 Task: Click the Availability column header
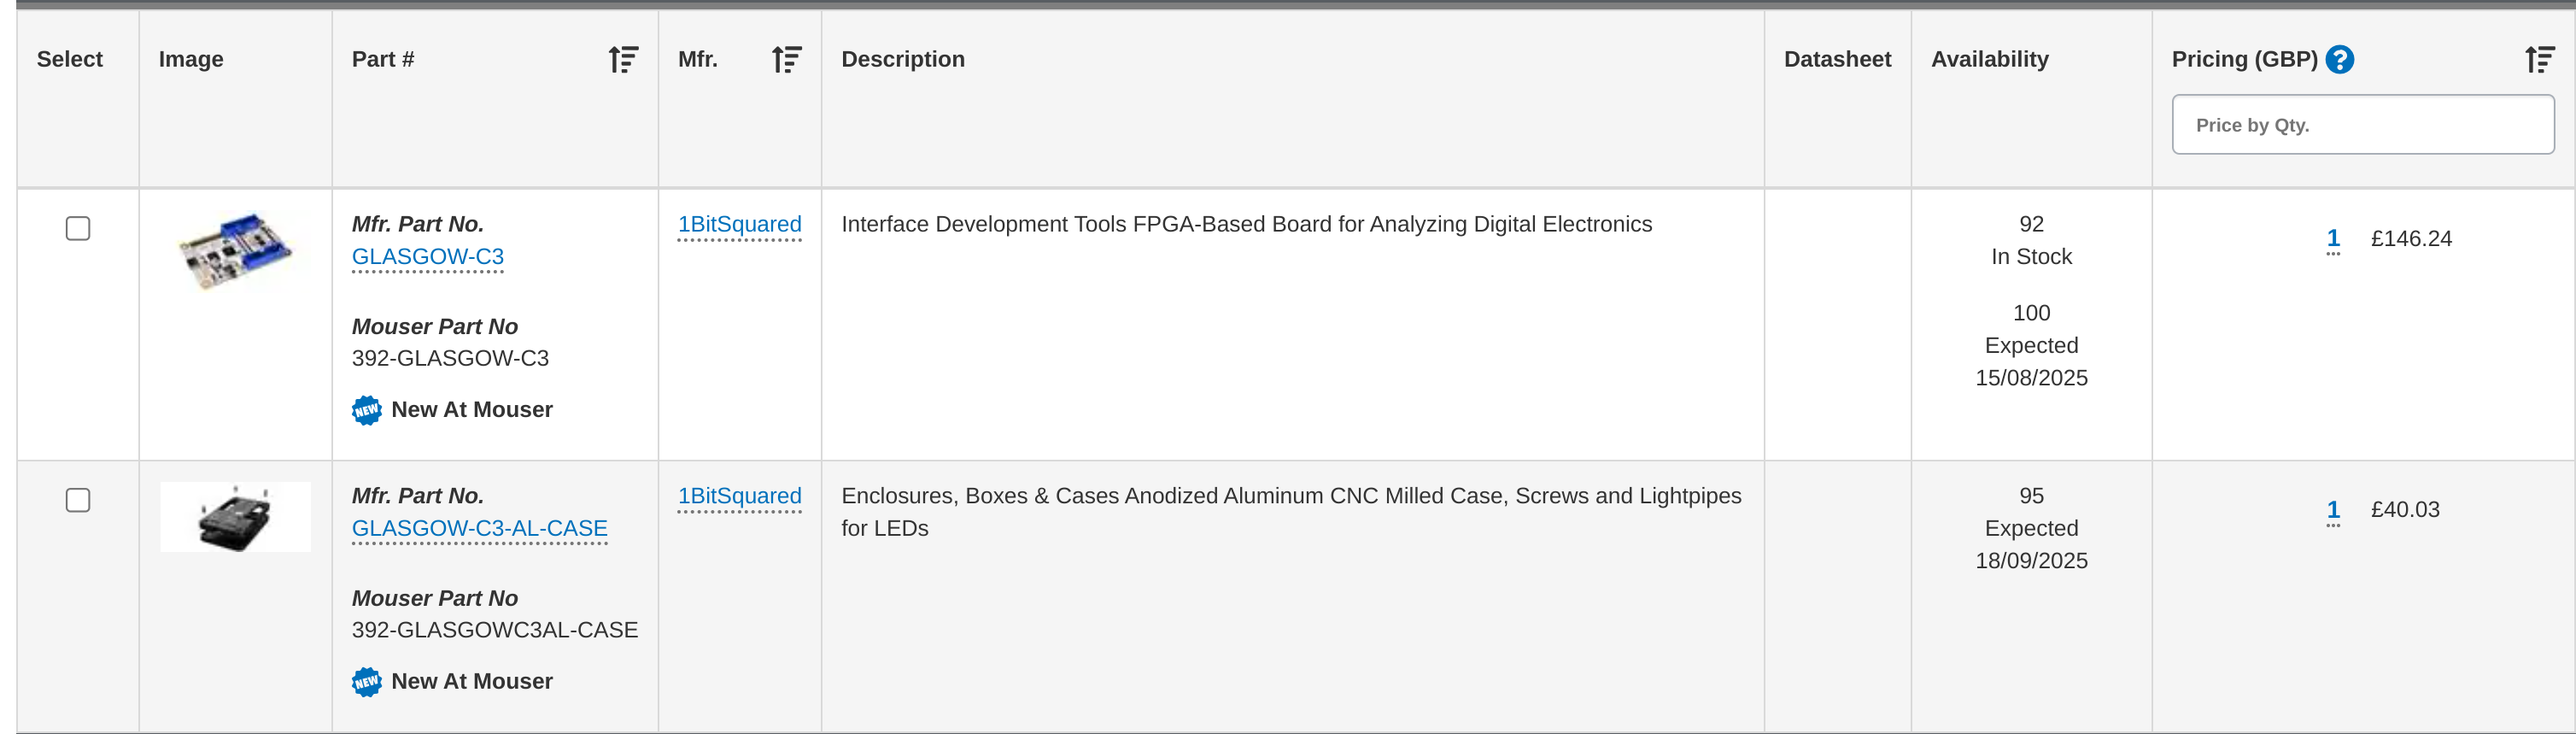pos(1990,60)
